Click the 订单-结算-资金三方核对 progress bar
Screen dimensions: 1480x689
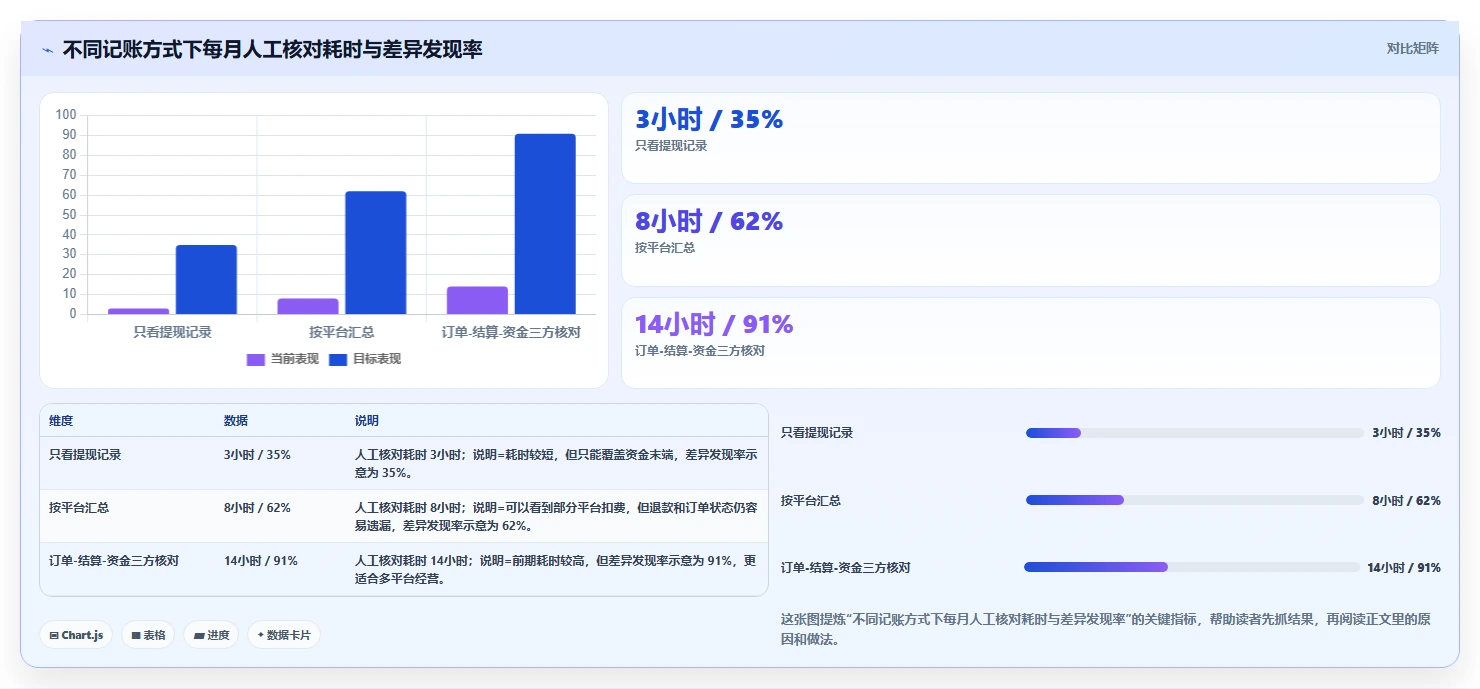[x=1192, y=567]
